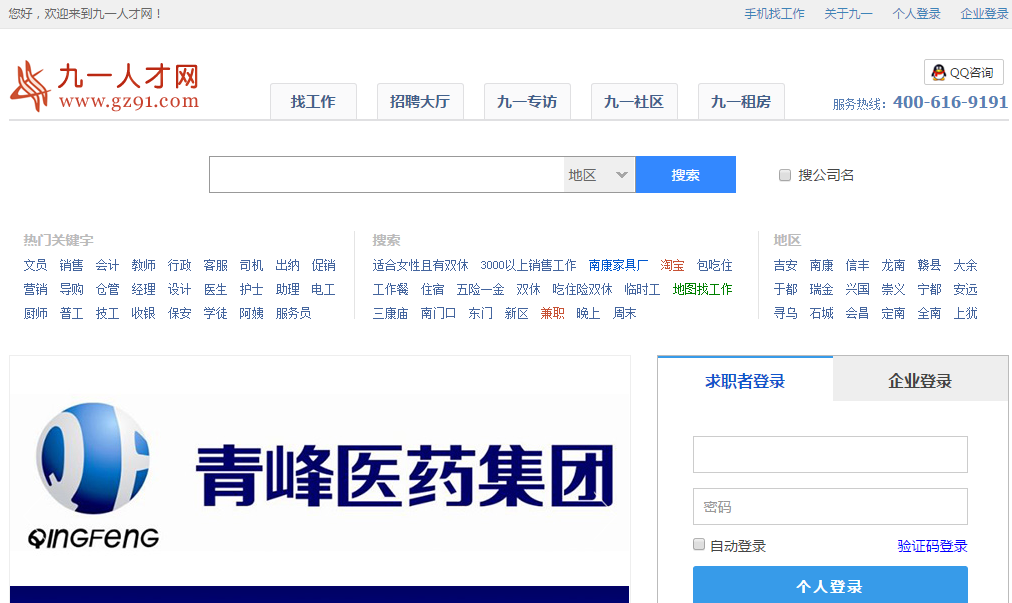Click the 验证码登录 link

(x=933, y=546)
